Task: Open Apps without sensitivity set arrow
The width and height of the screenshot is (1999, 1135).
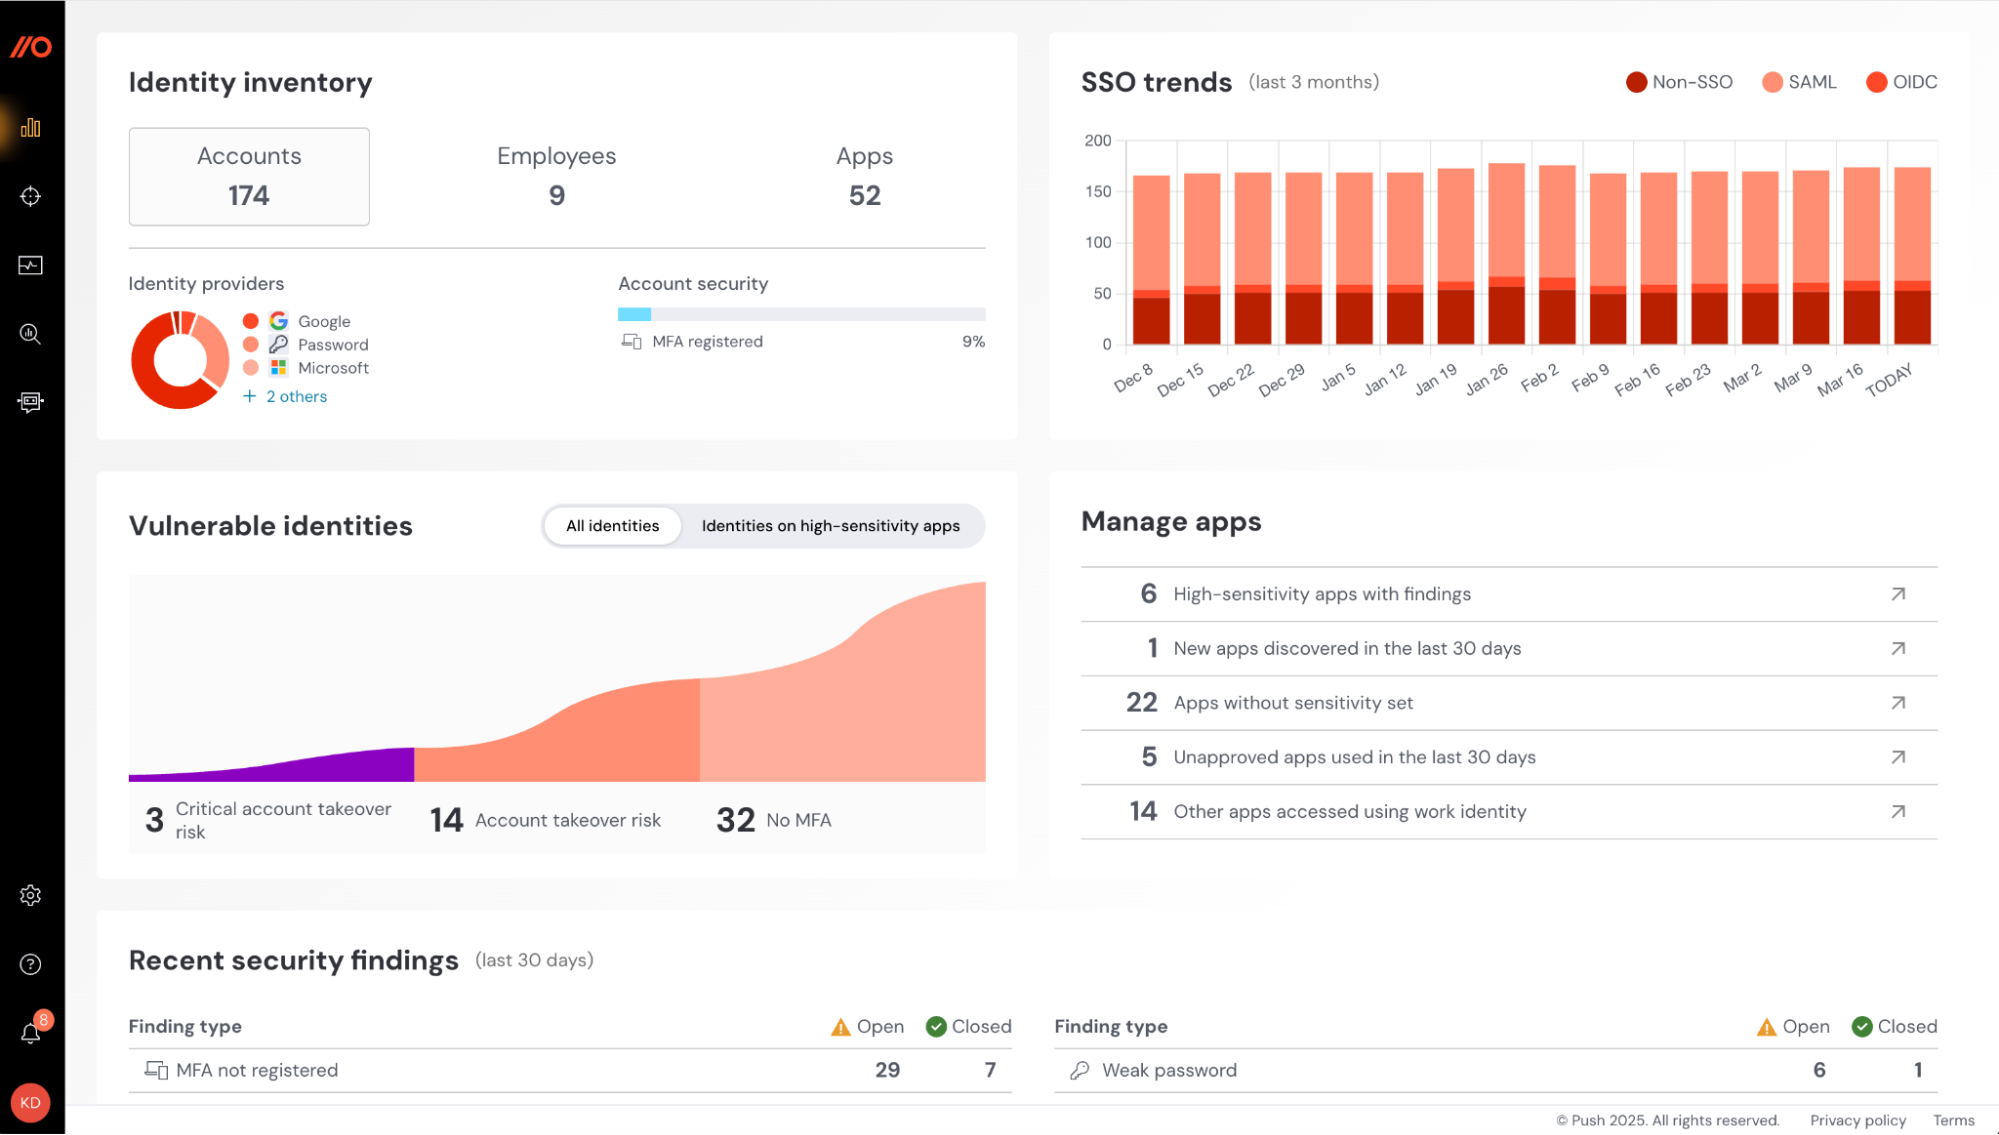Action: coord(1897,703)
